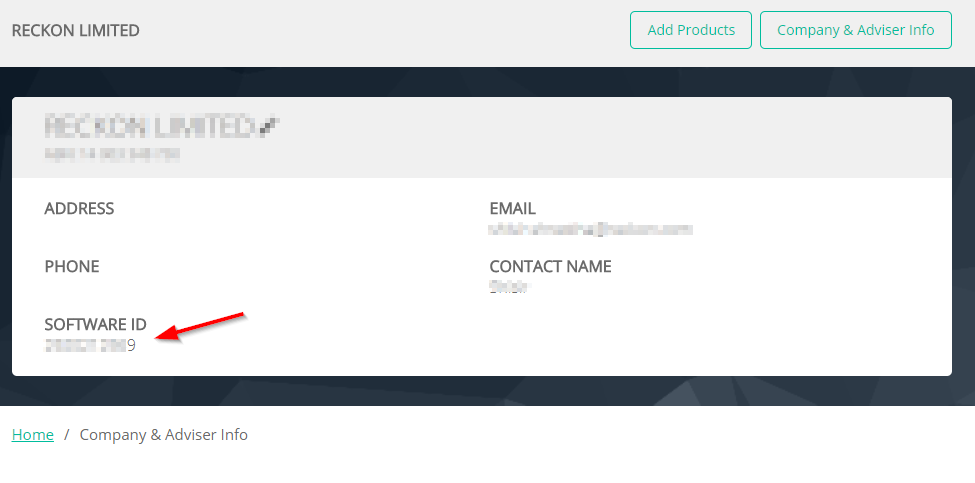Click Company & Adviser Info breadcrumb text

click(164, 435)
